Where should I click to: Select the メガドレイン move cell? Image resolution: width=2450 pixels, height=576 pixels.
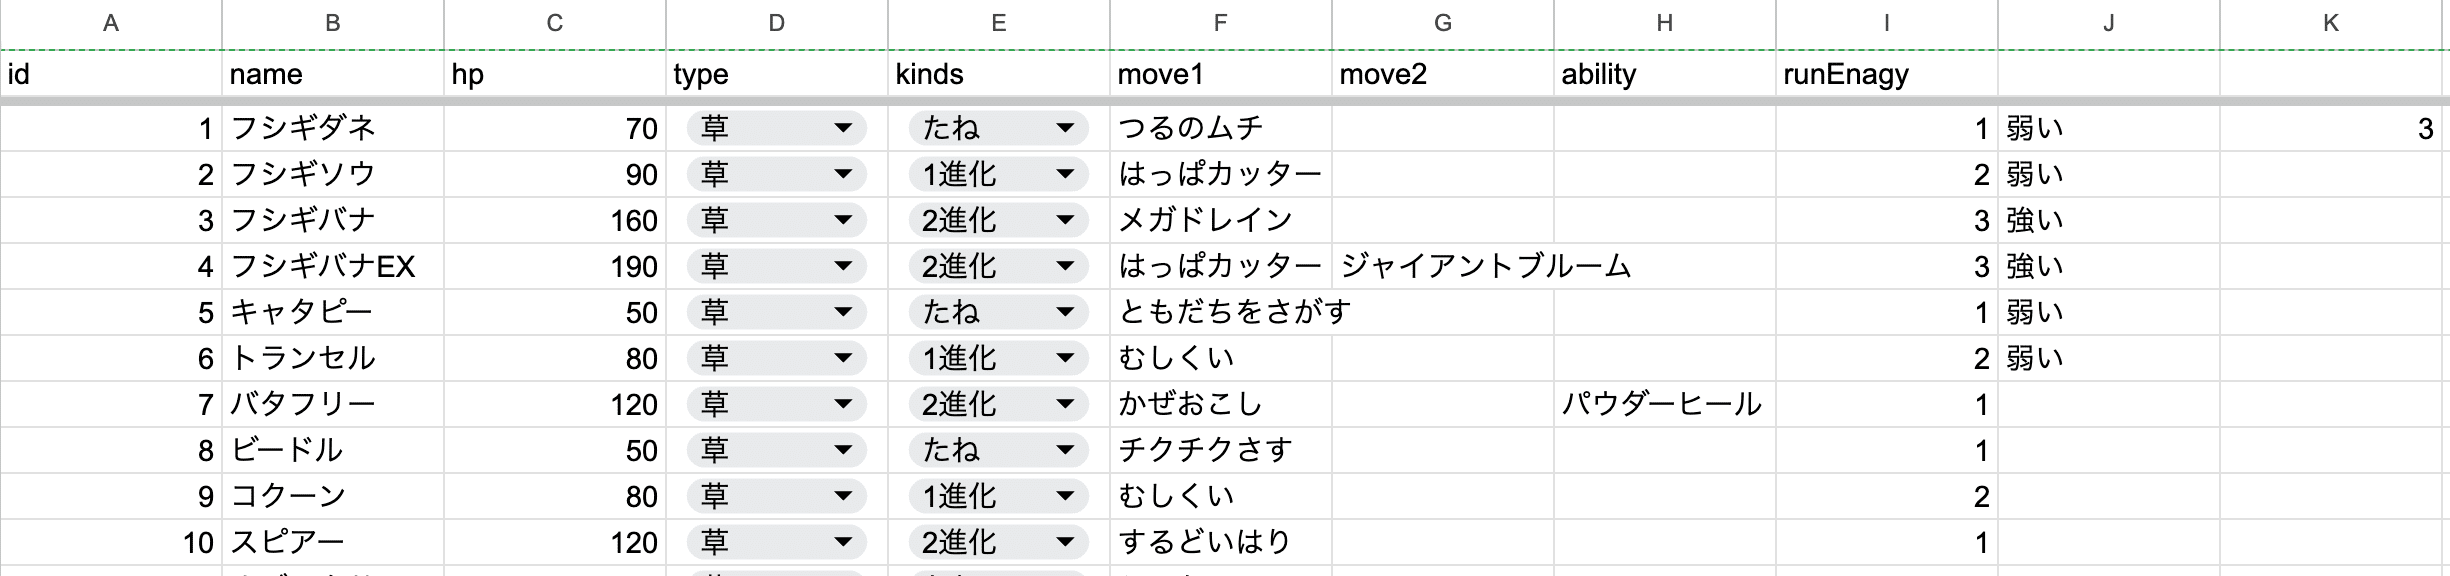click(x=1221, y=220)
